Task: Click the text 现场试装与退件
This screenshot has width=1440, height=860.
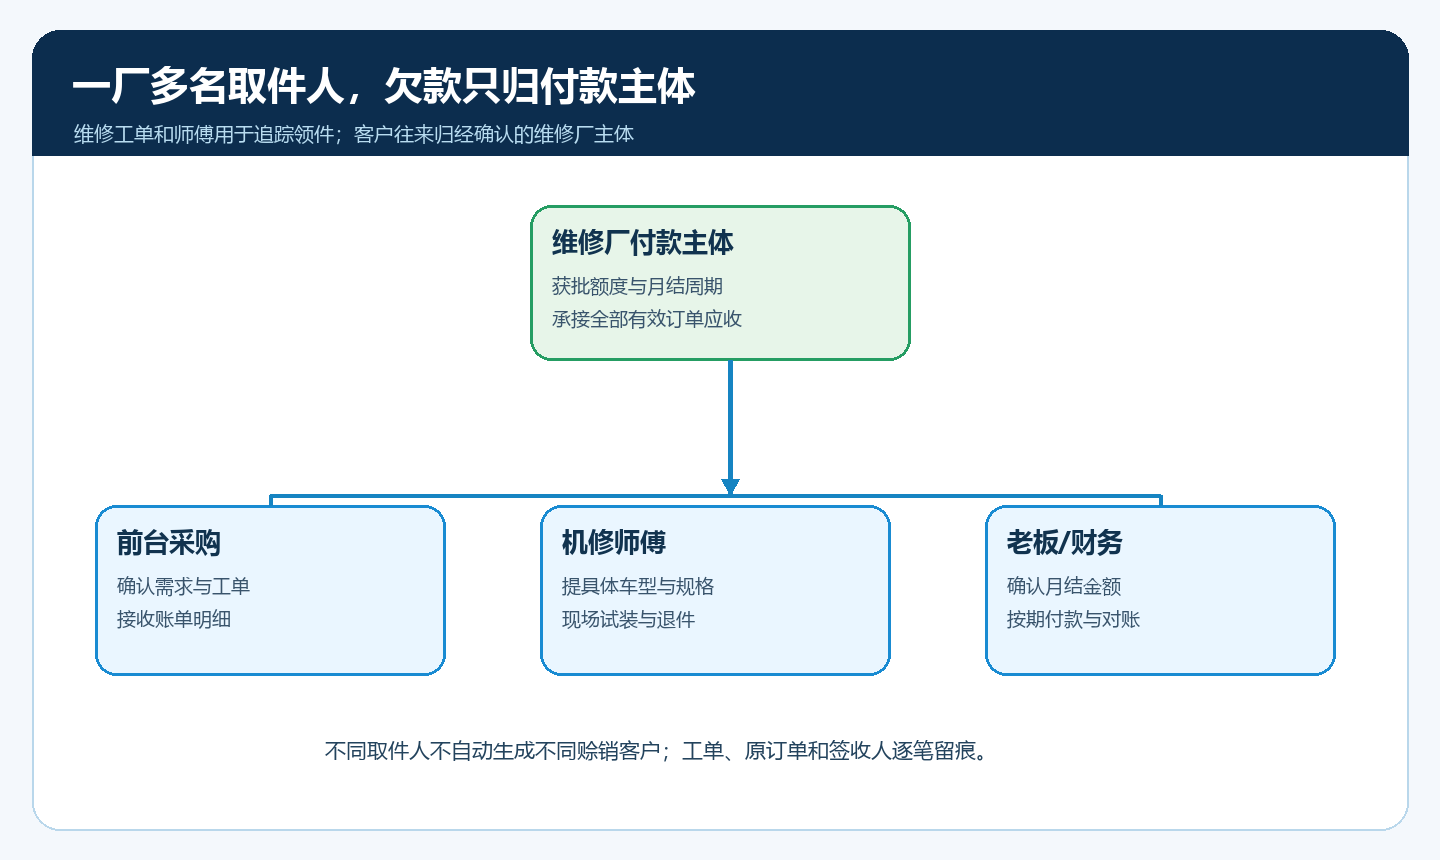Action: coord(628,619)
